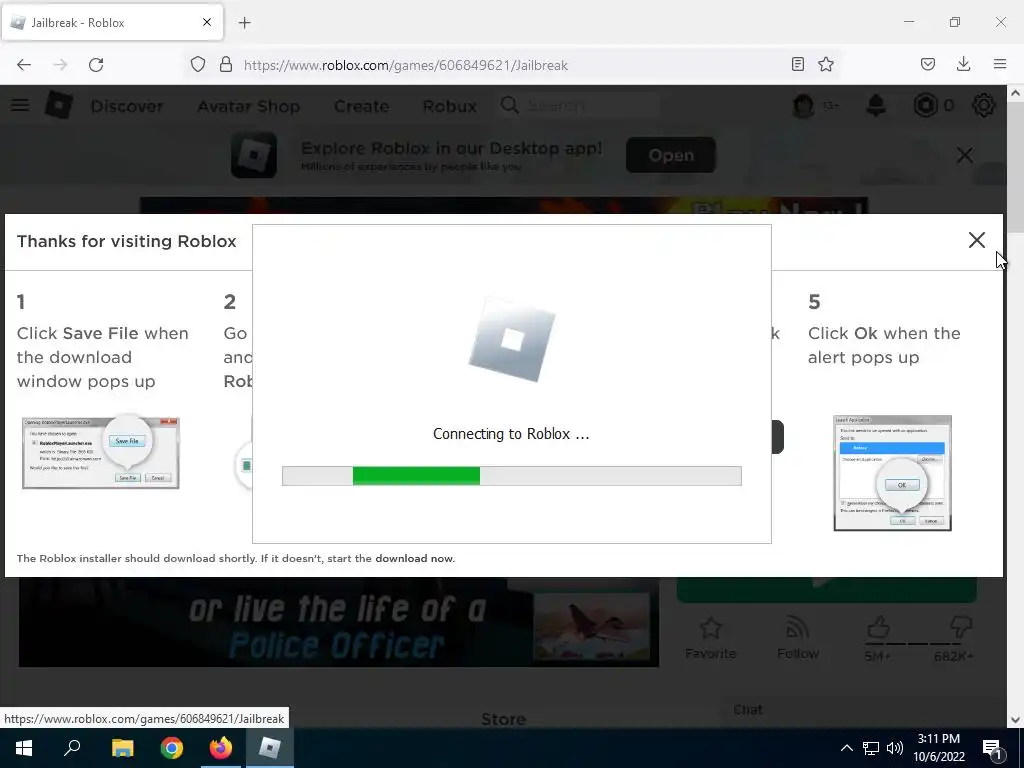Open Roblox notifications bell
This screenshot has height=768, width=1024.
876,105
